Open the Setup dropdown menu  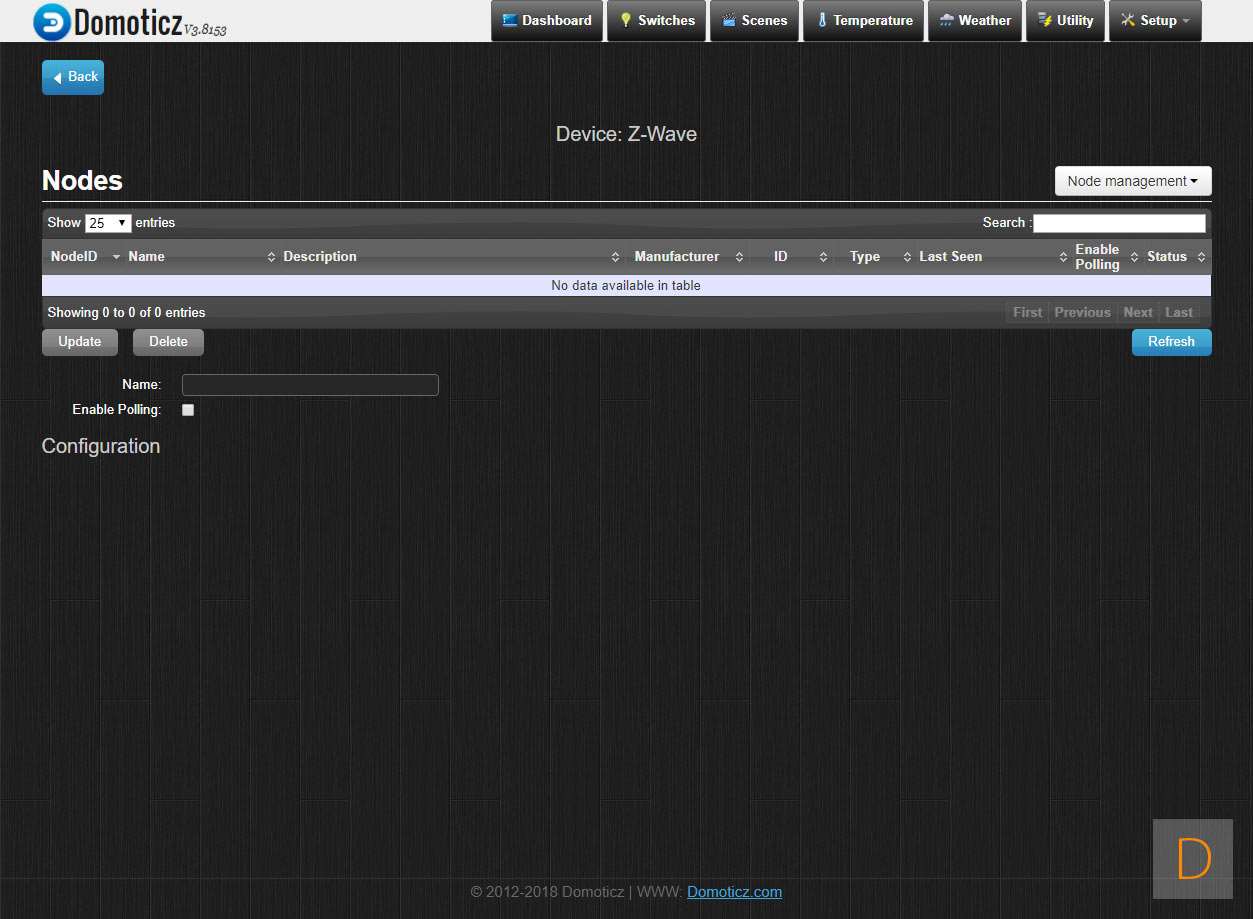click(x=1155, y=20)
